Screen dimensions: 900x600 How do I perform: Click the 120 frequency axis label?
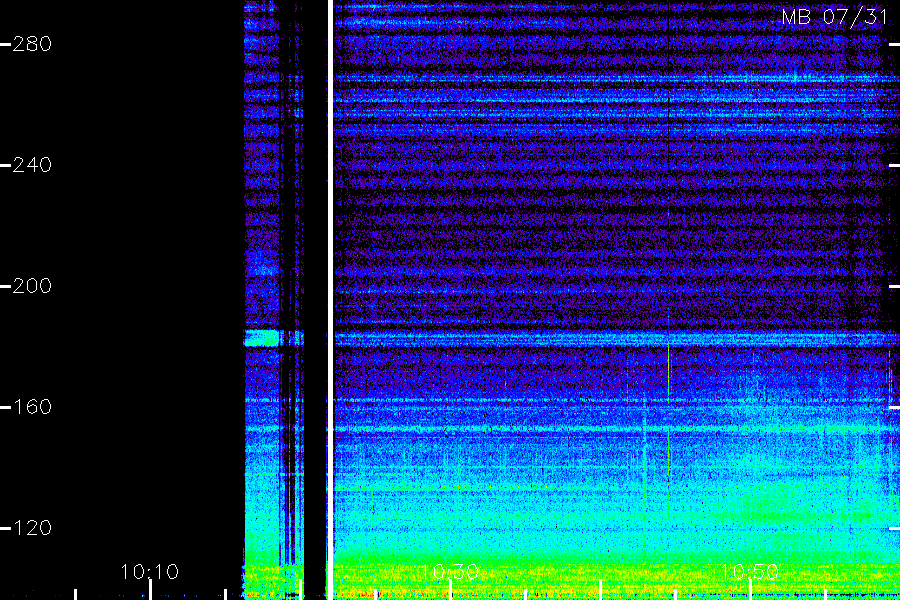32,528
